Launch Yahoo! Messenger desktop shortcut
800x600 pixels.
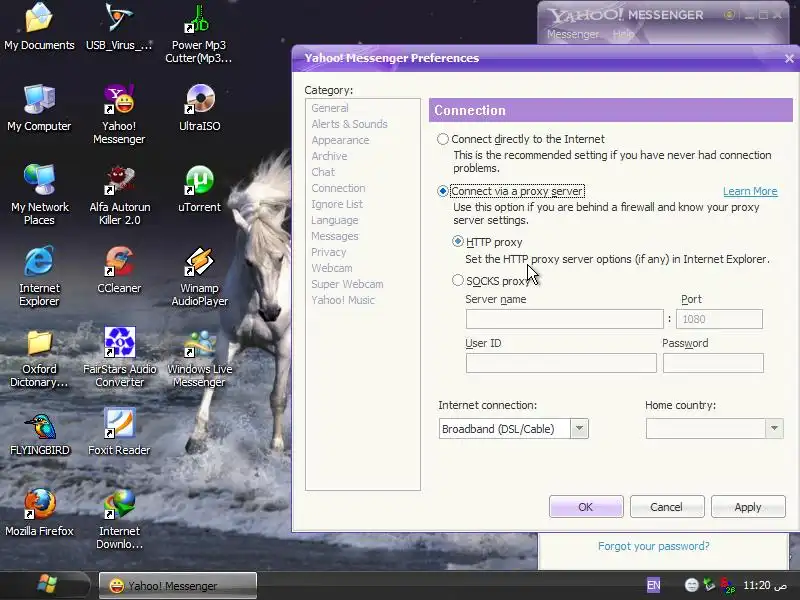click(x=119, y=114)
